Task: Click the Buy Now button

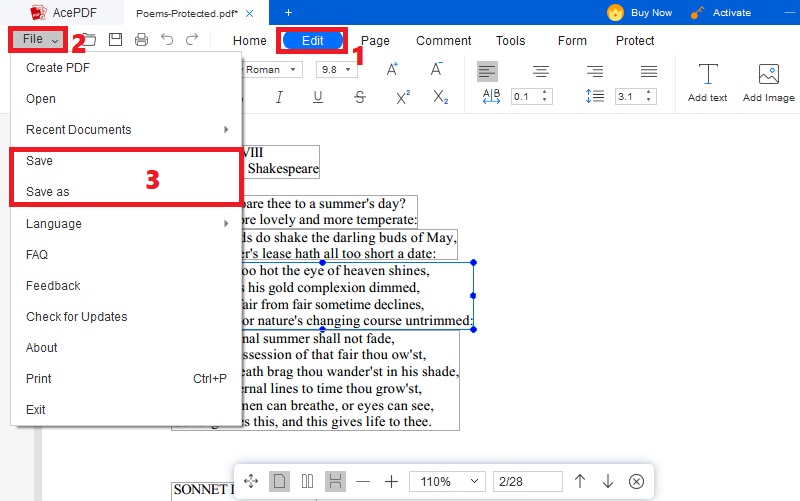Action: coord(639,12)
